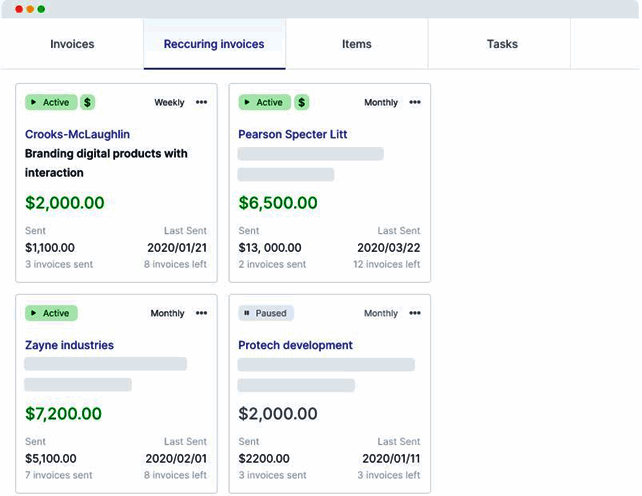
Task: Select the Reccuring invoices tab
Action: coord(214,44)
